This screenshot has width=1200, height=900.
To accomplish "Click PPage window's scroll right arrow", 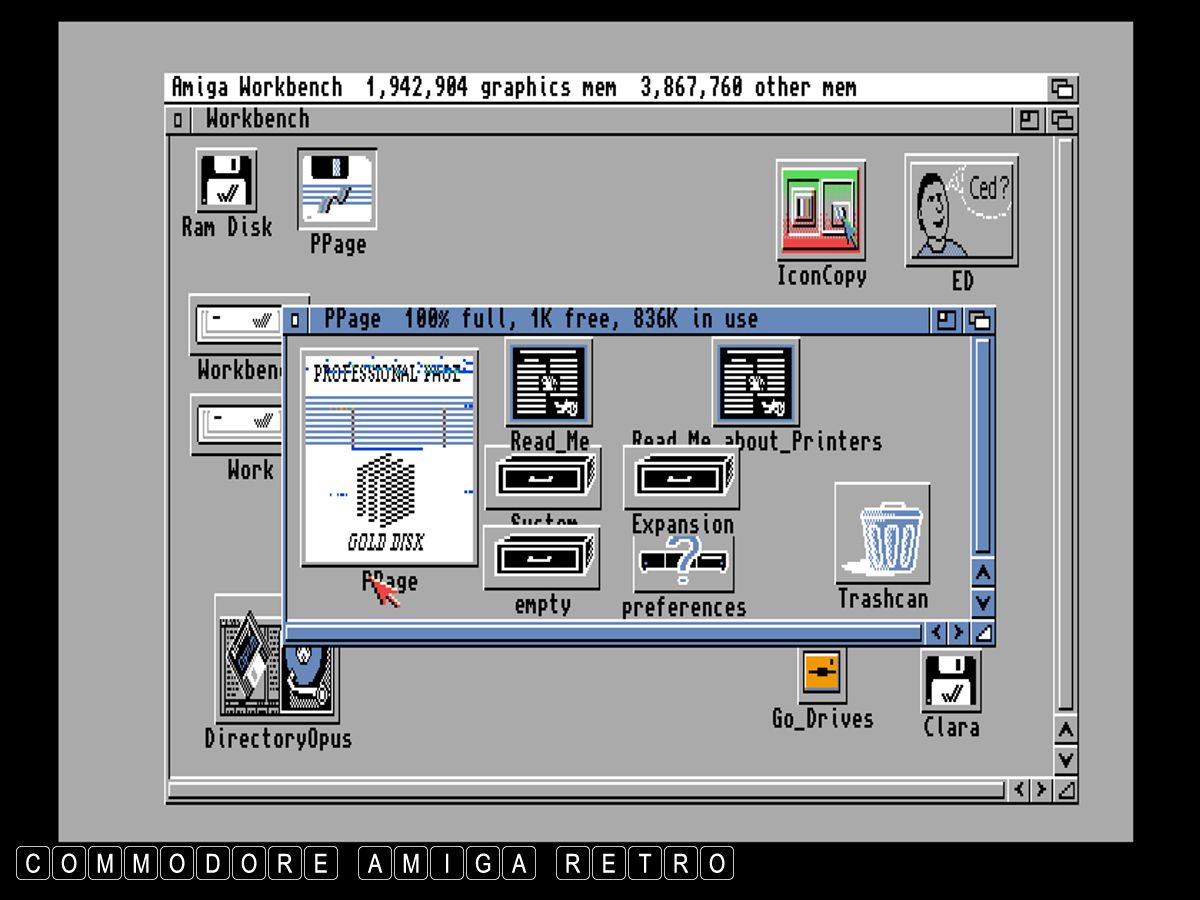I will tap(959, 632).
